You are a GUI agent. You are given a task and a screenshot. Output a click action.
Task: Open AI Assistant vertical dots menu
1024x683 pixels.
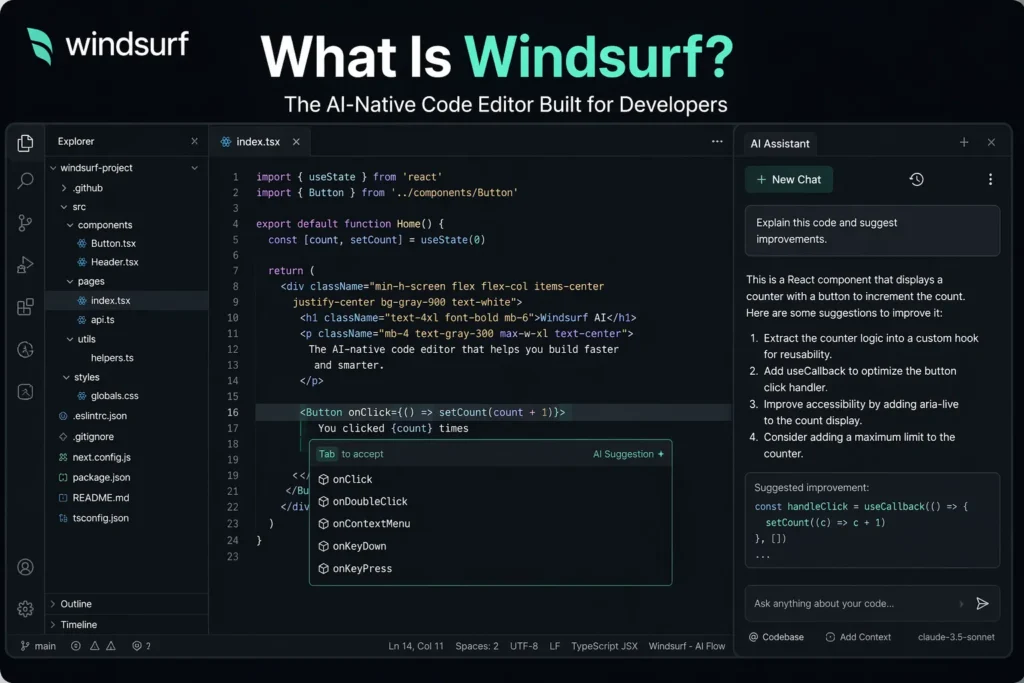[x=990, y=180]
